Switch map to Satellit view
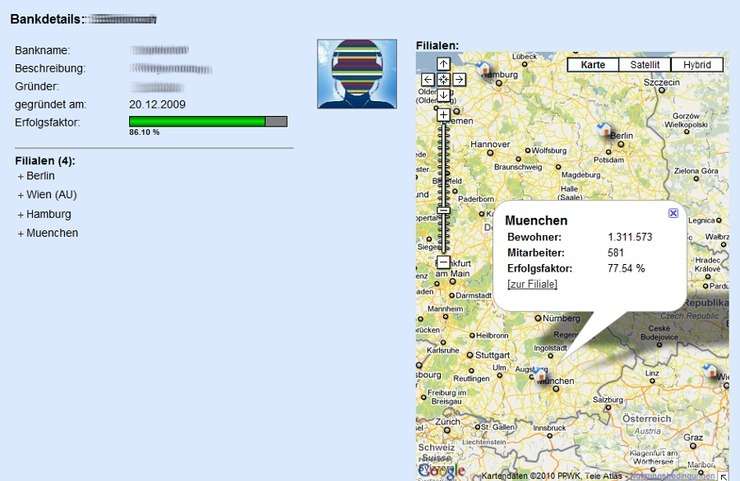Screen dimensions: 740x481 645,65
